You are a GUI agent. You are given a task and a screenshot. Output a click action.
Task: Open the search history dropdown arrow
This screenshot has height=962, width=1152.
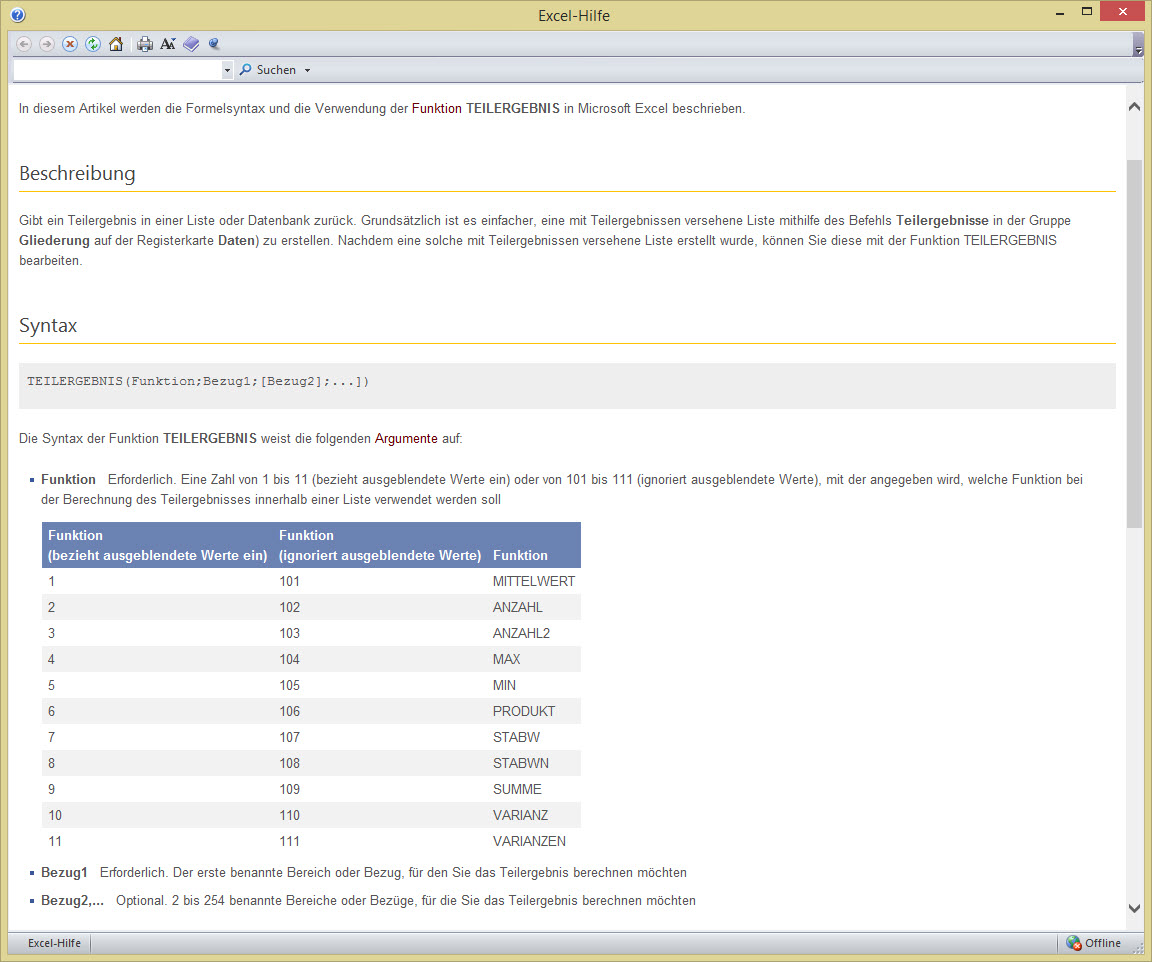[x=227, y=70]
